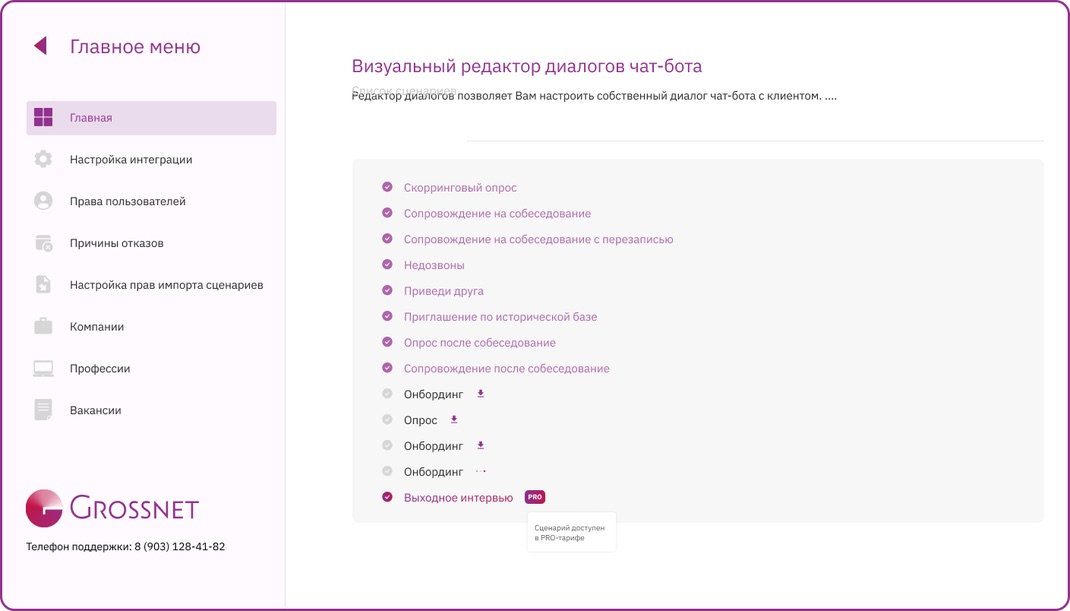Open Сопровождение на собеседование с перезаписью scenario

[538, 240]
